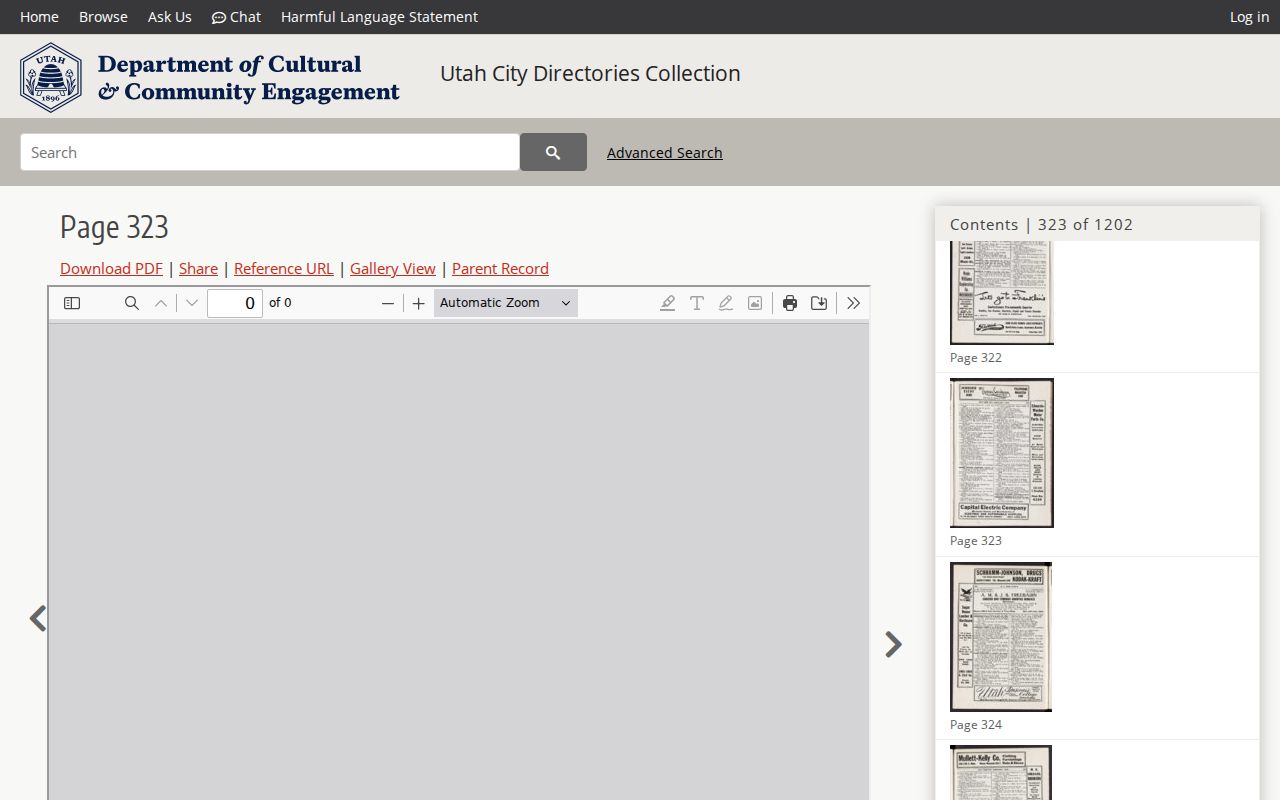The height and width of the screenshot is (800, 1280).
Task: Zoom in with the plus icon
Action: (x=418, y=303)
